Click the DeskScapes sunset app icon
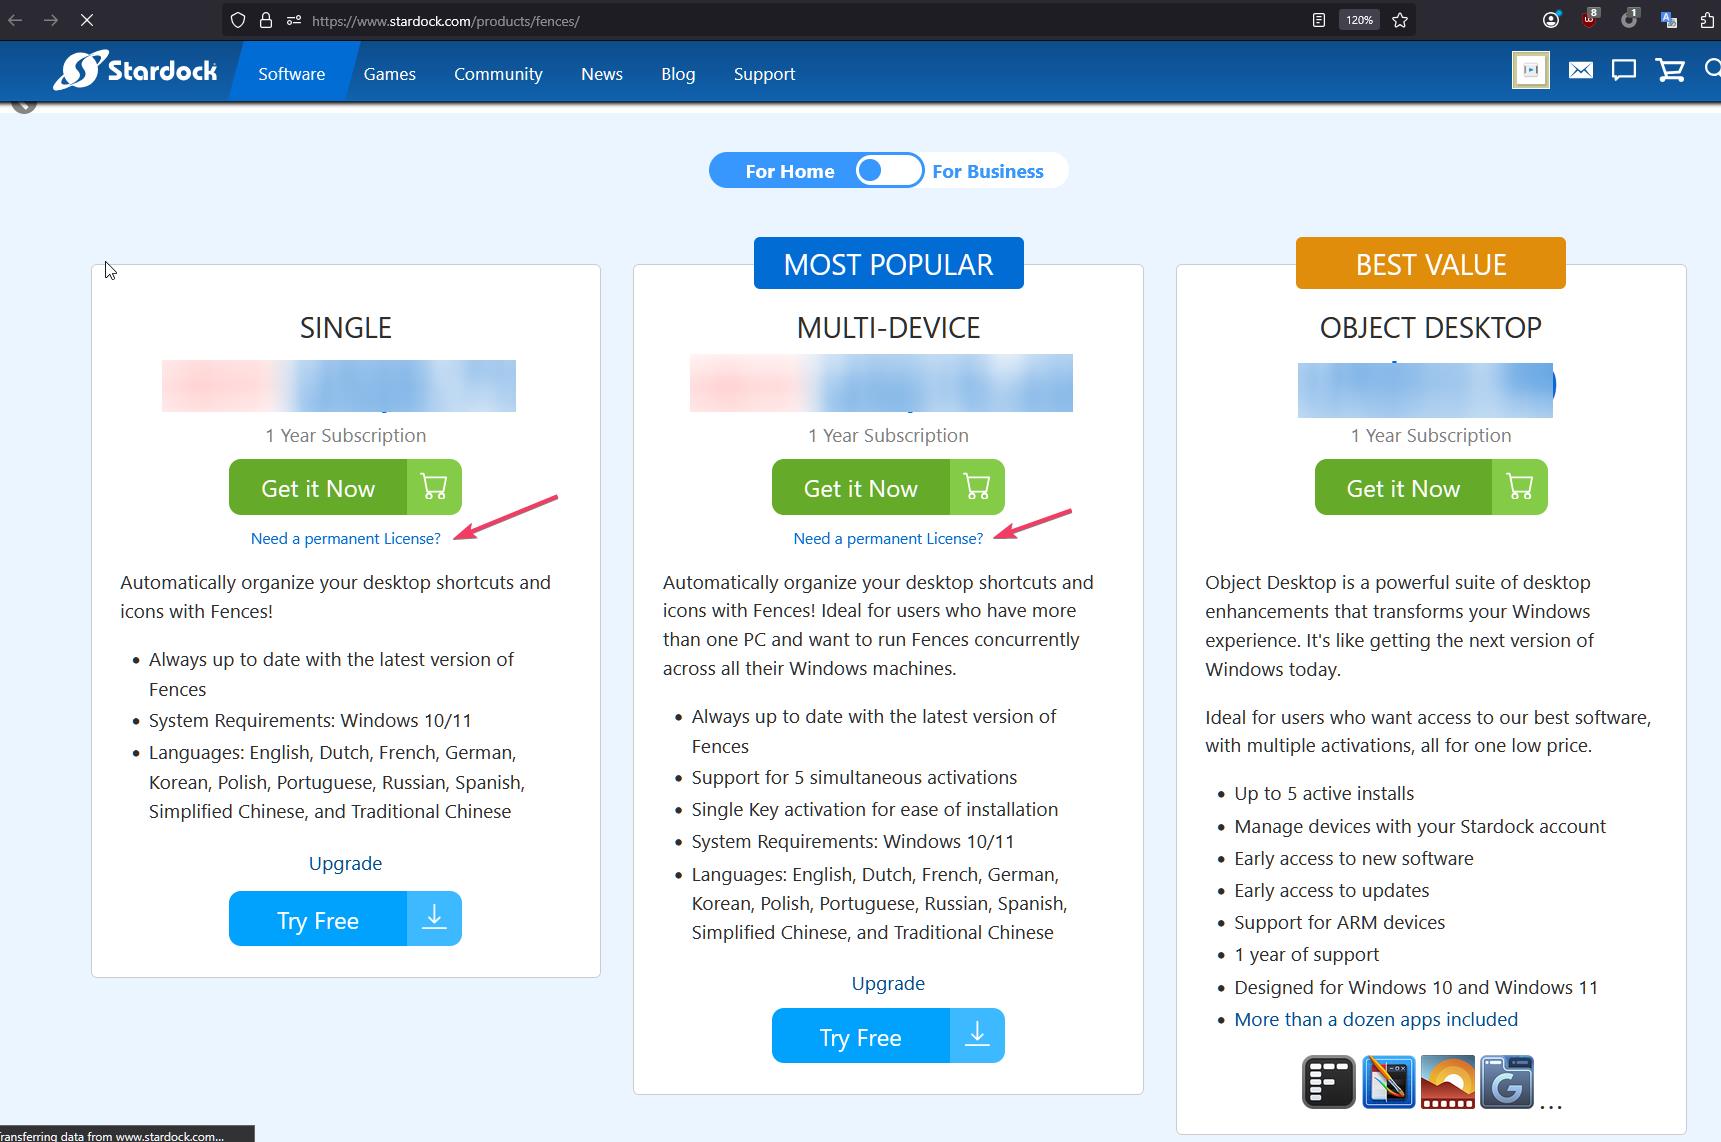 pyautogui.click(x=1447, y=1082)
